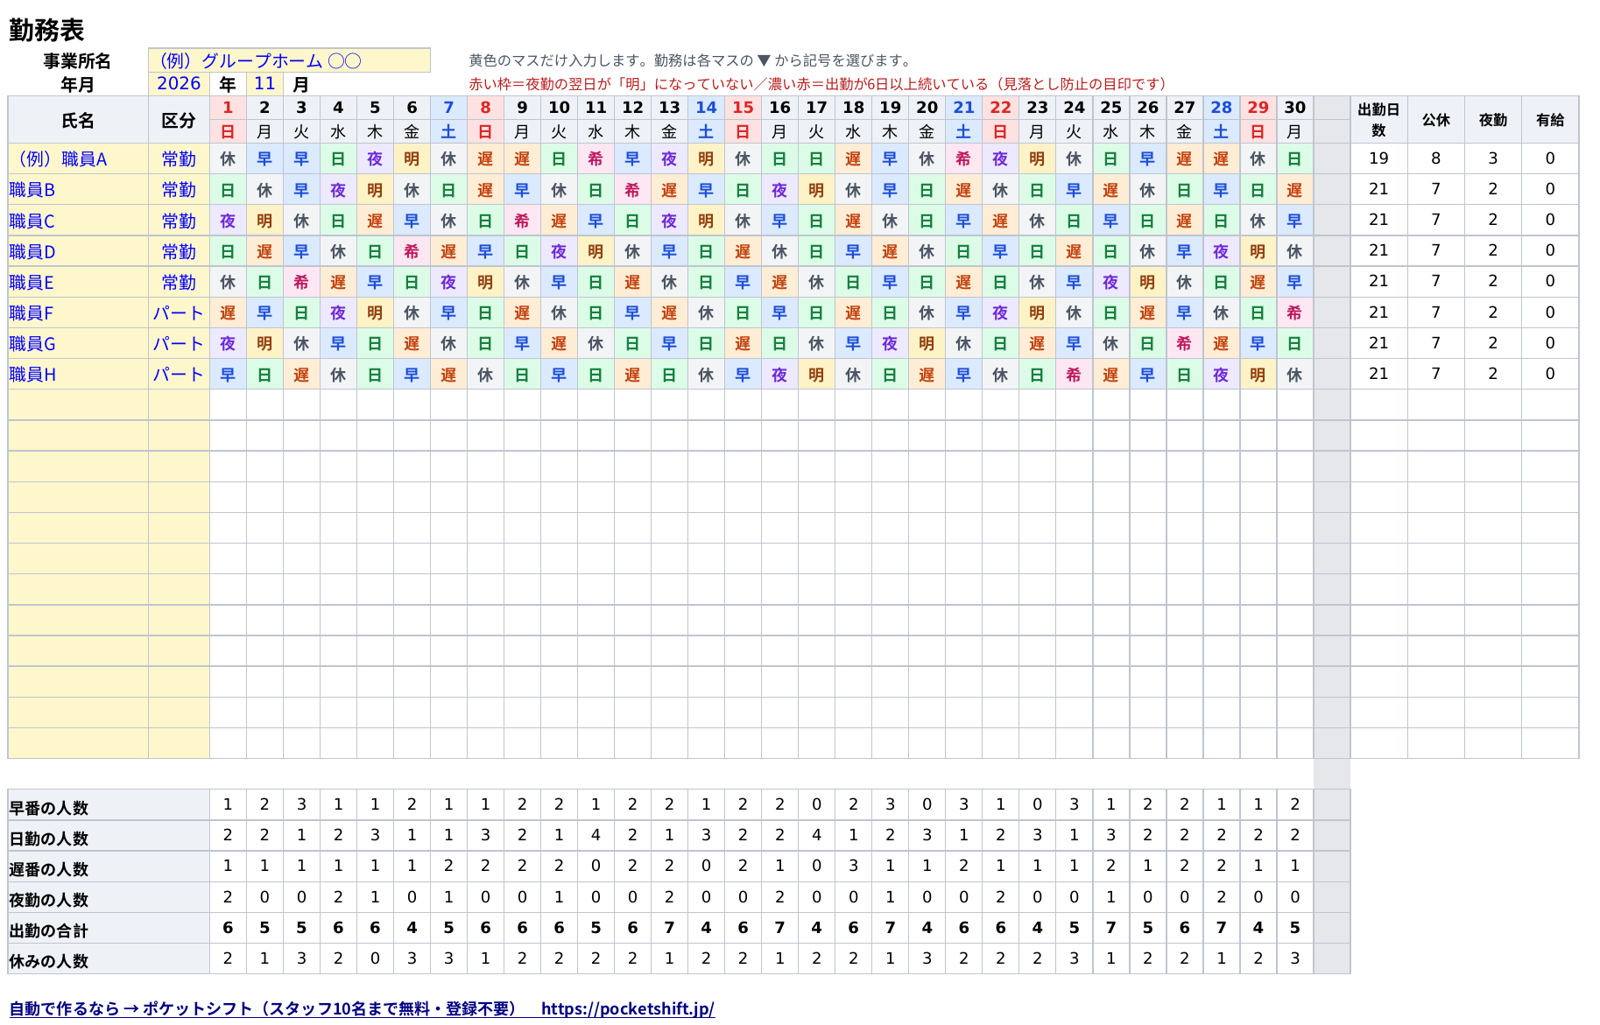The height and width of the screenshot is (1025, 1600).
Task: Select the first empty name cell below 職員H
Action: (x=78, y=405)
